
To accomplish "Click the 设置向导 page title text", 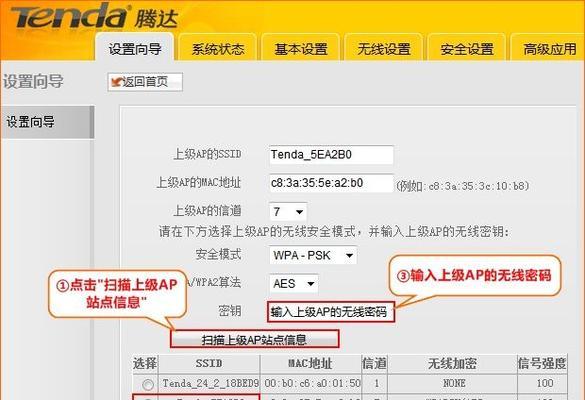I will (x=33, y=82).
